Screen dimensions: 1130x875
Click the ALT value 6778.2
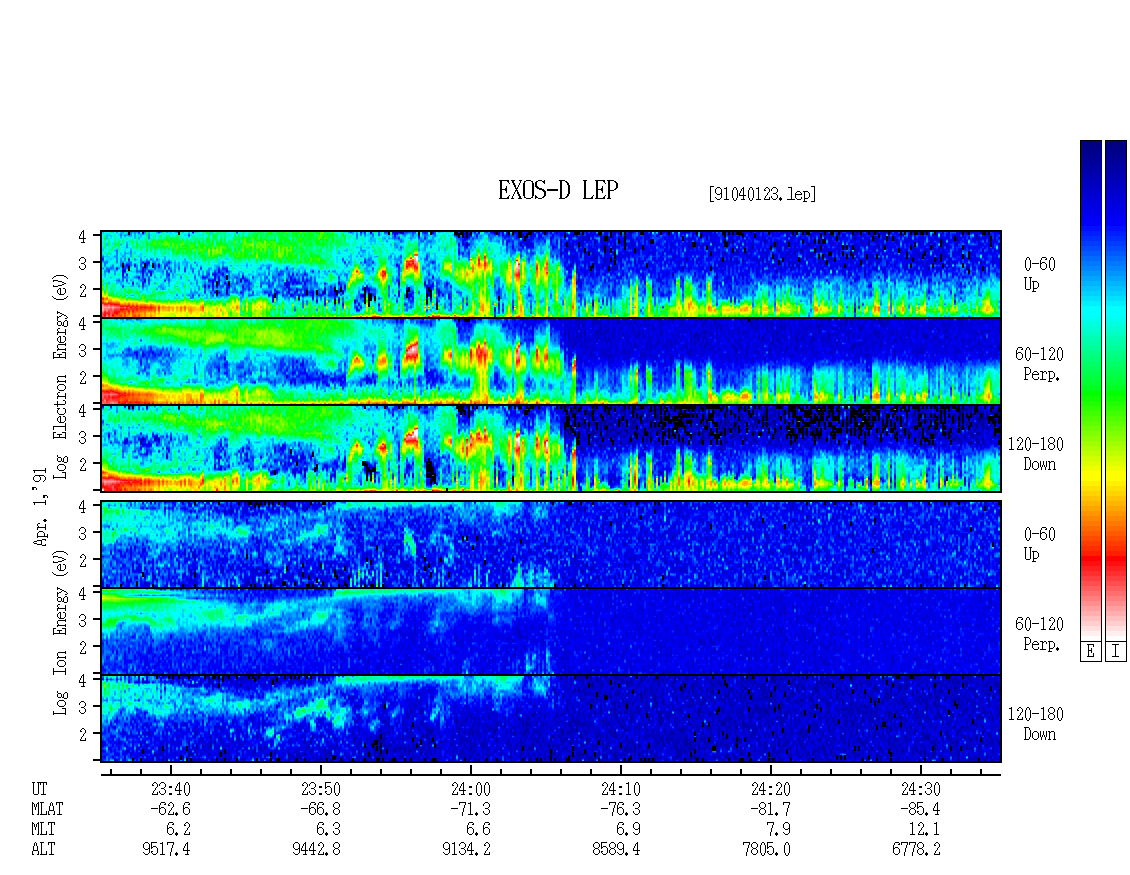point(916,849)
